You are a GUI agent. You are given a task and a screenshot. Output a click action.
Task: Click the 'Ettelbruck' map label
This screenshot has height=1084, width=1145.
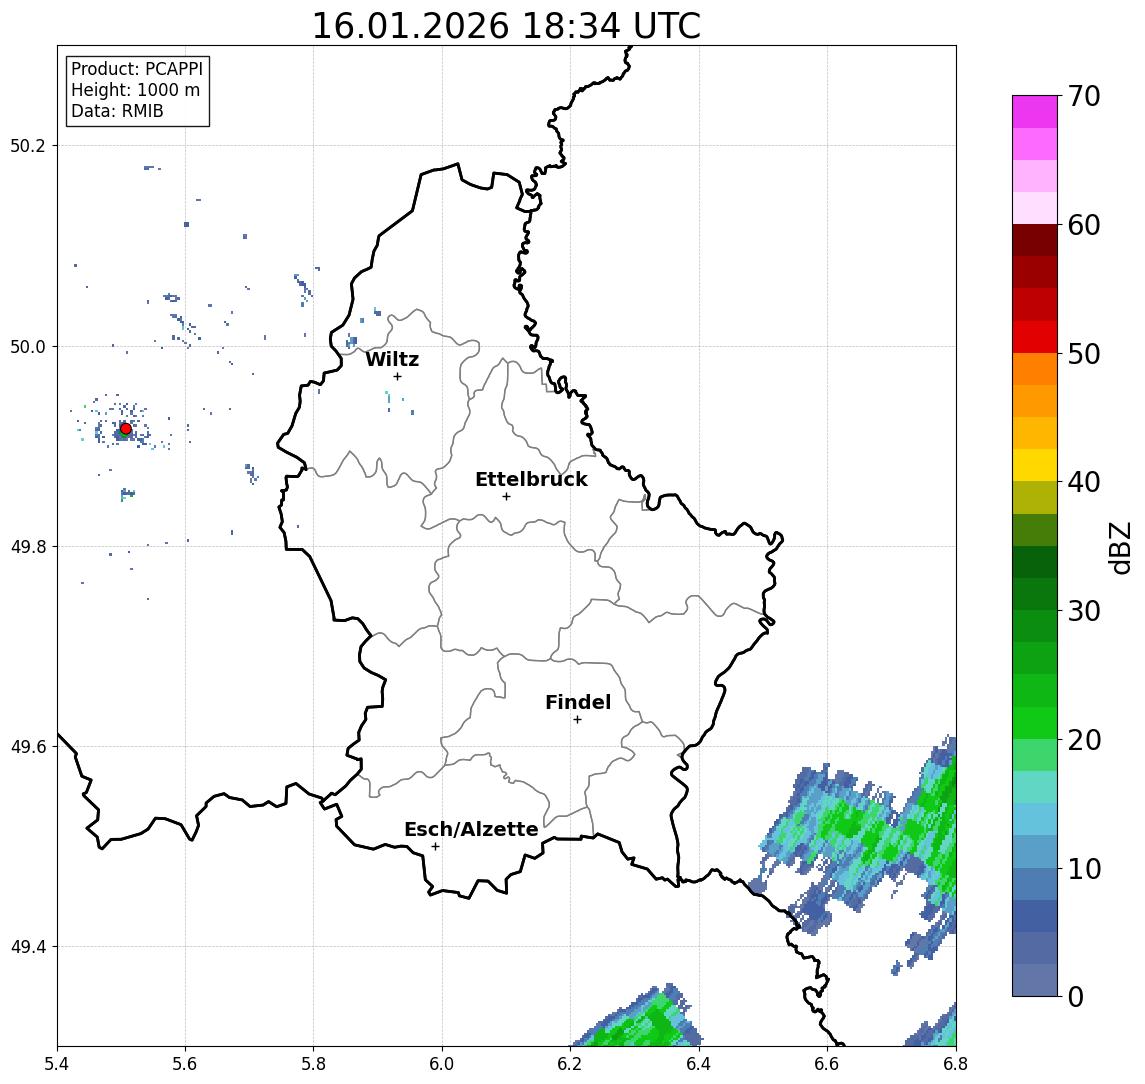[x=531, y=479]
